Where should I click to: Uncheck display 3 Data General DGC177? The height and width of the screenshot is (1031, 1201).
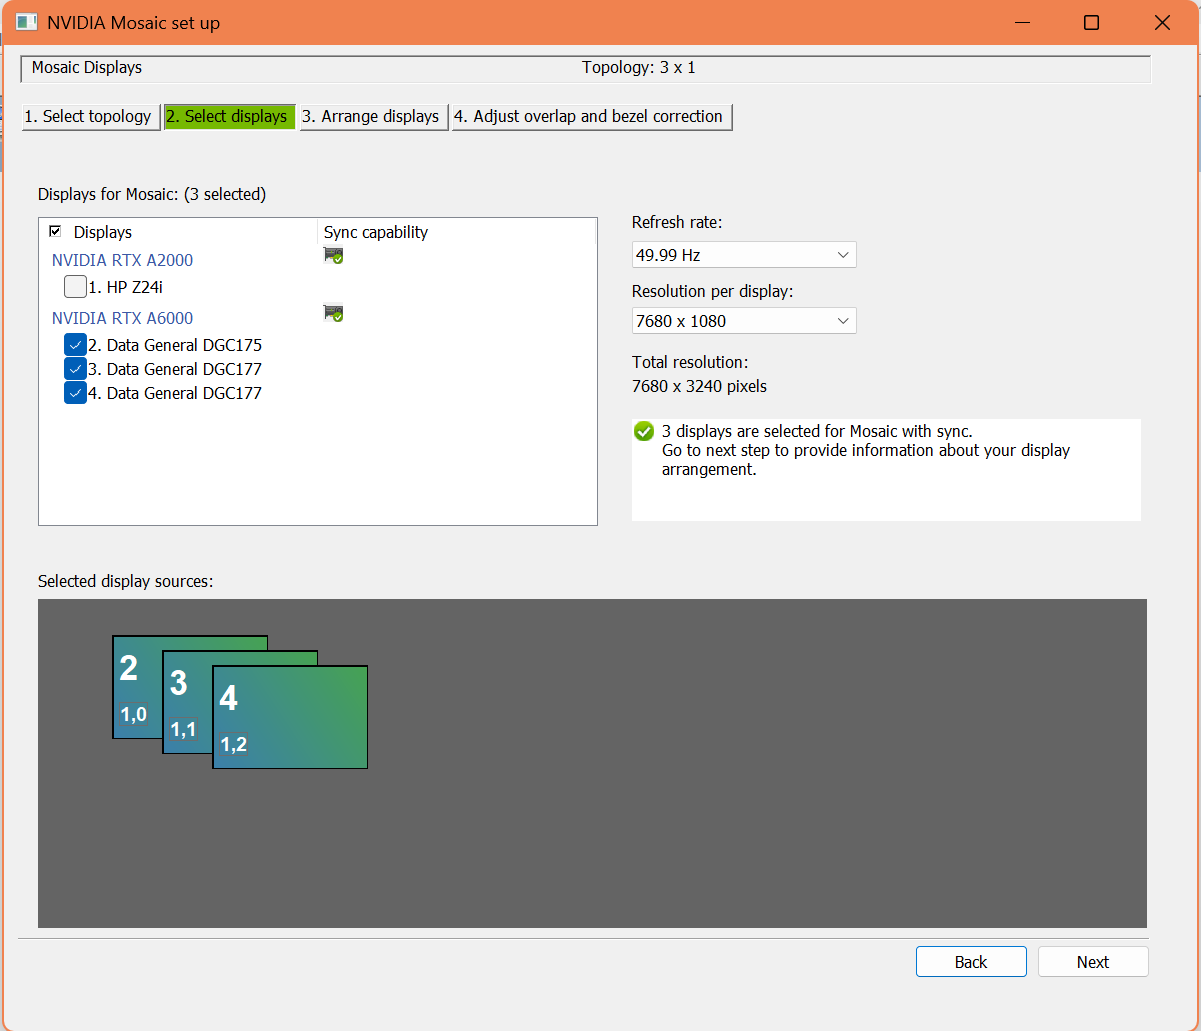75,369
